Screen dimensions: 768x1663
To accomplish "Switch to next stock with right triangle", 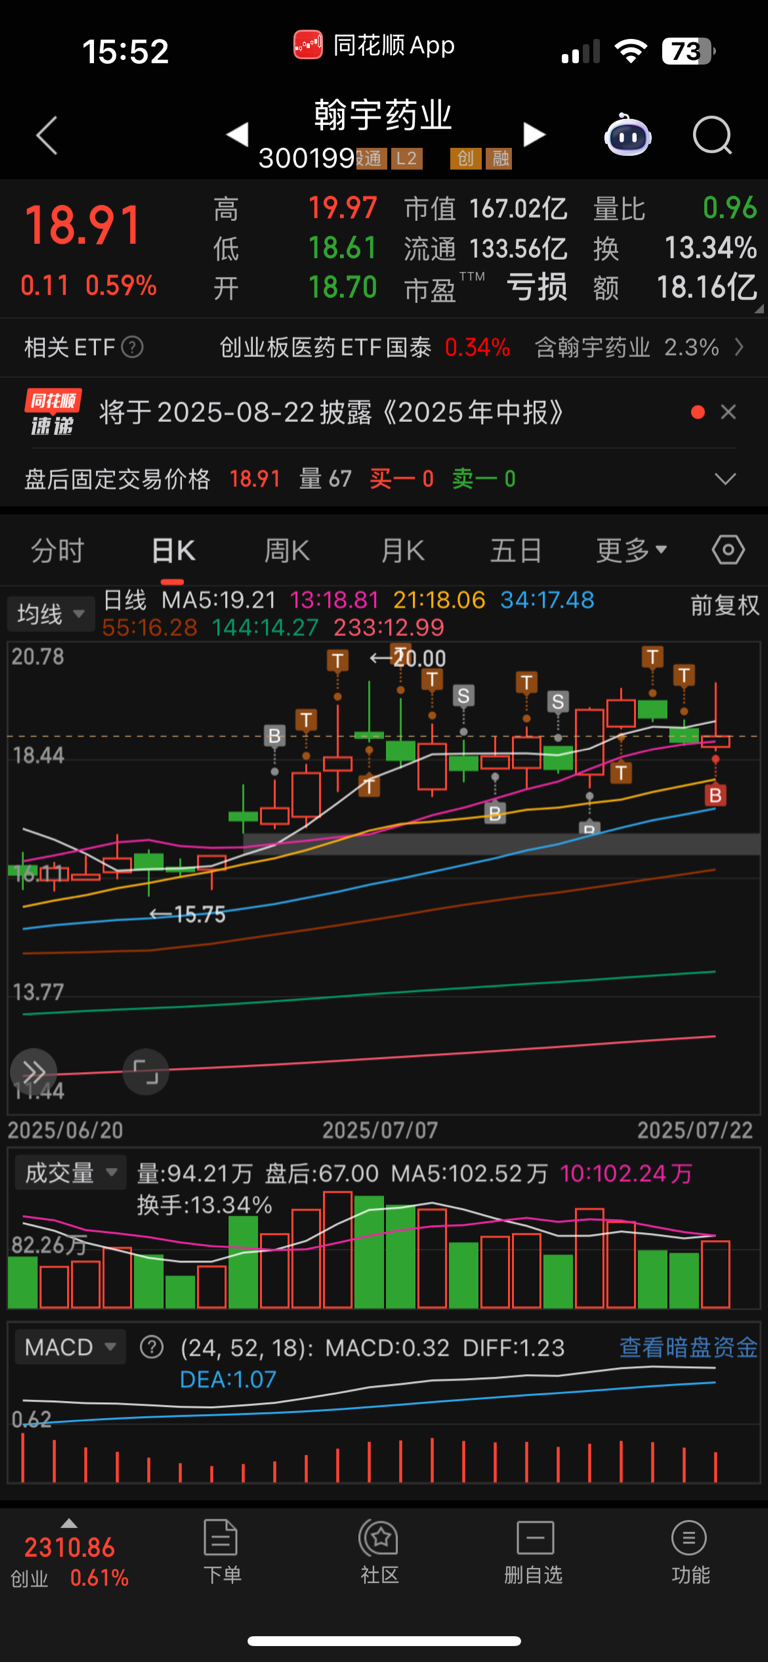I will click(x=535, y=134).
